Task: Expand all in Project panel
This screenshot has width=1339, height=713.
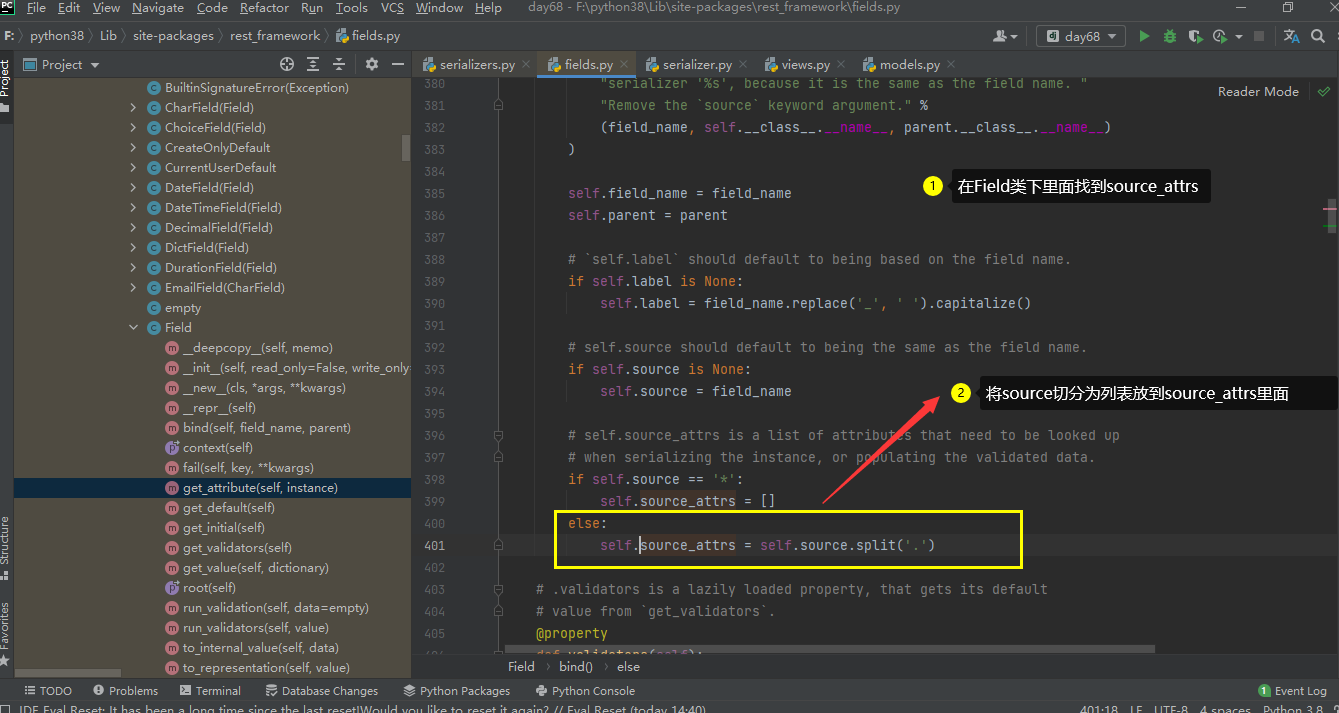Action: (313, 64)
